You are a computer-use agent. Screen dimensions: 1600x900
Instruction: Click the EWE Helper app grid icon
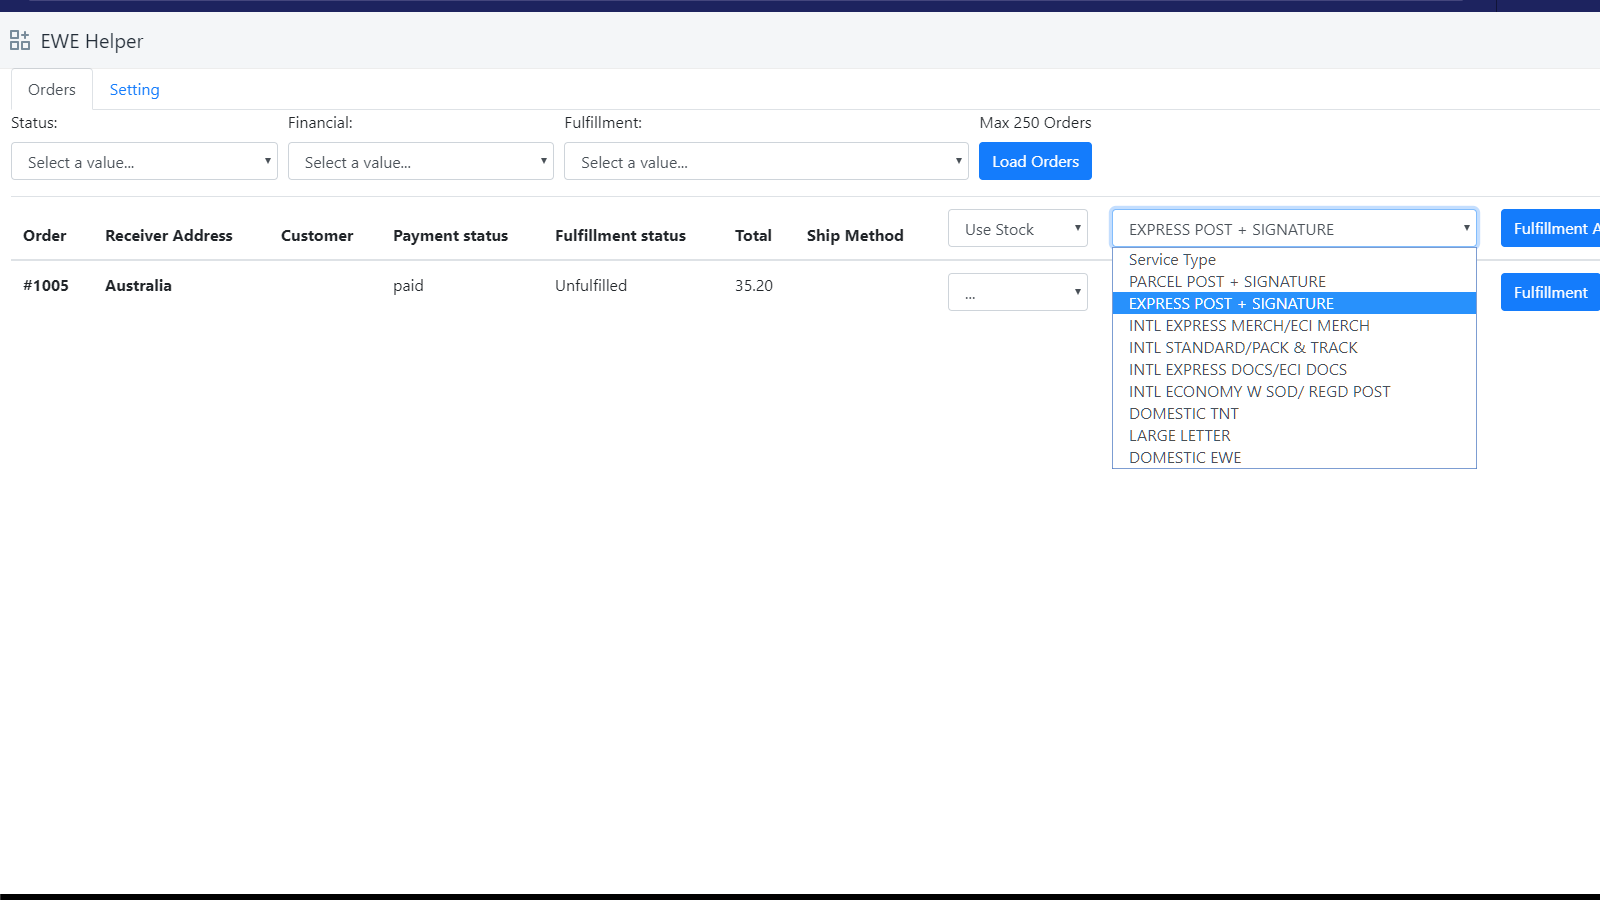tap(20, 41)
